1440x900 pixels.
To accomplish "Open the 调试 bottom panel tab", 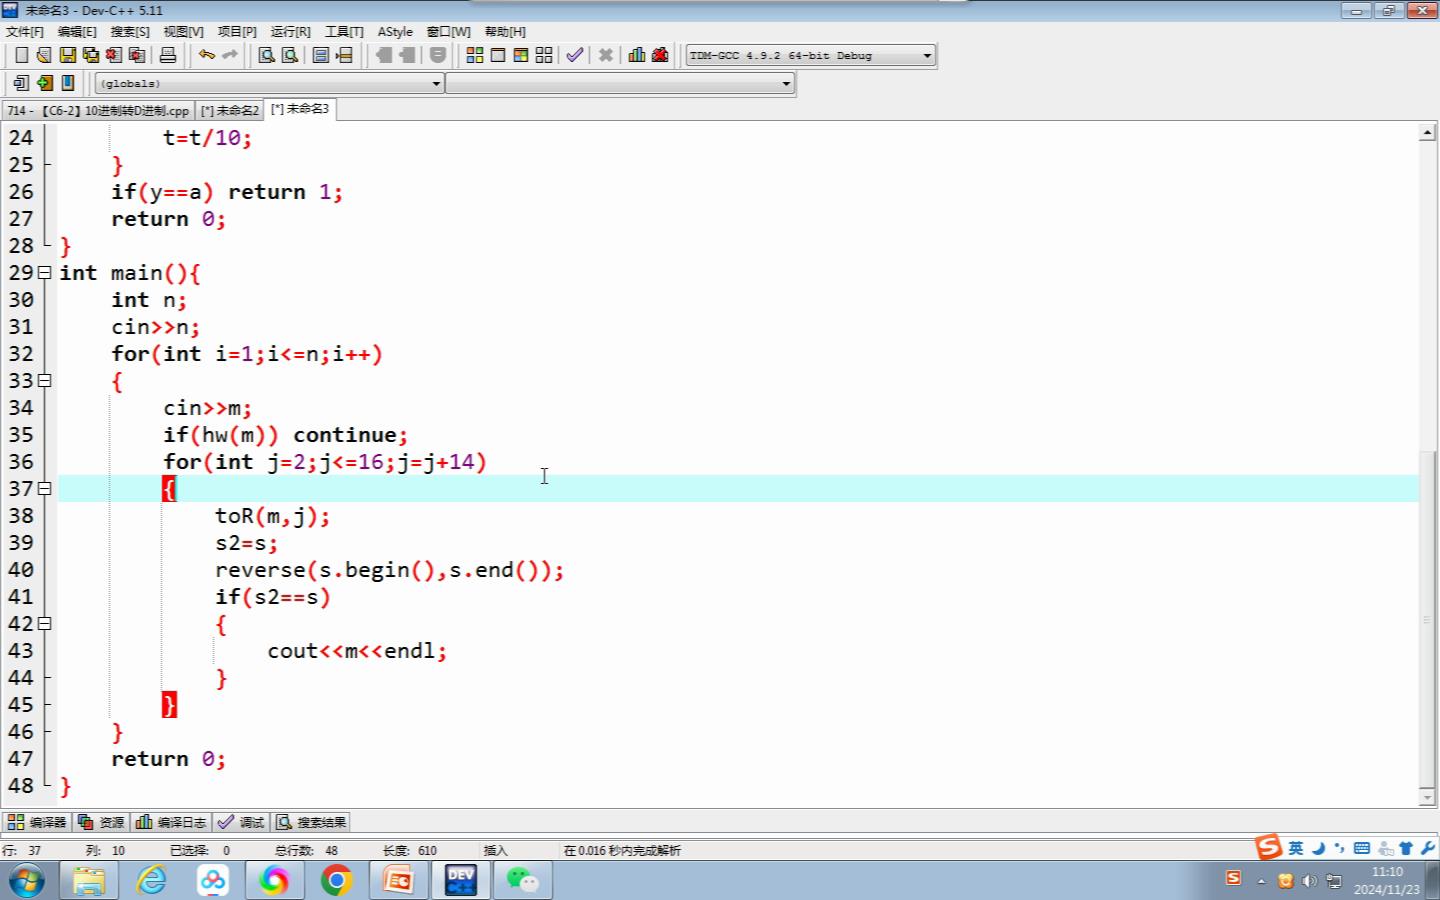I will point(241,822).
